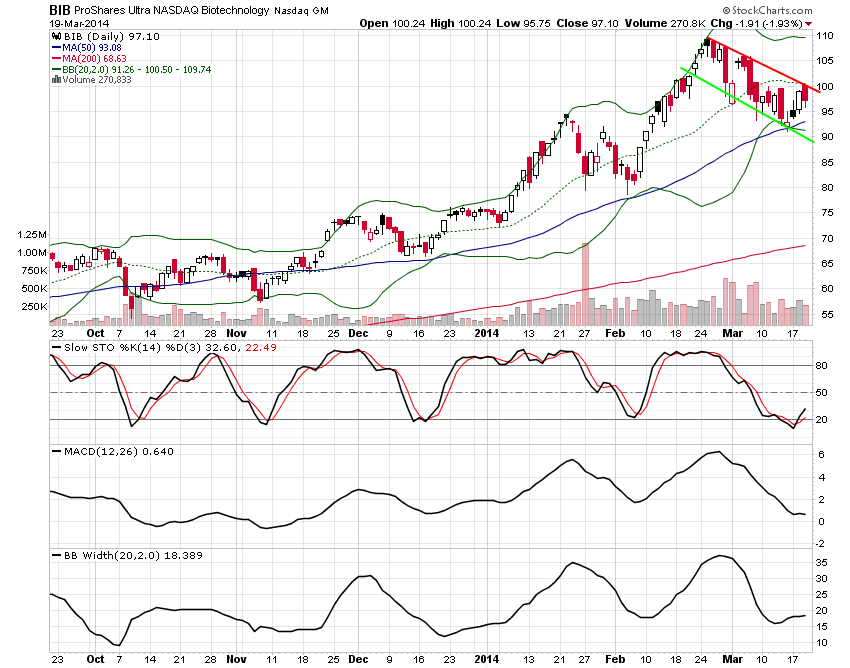Click the 19-Mar-2014 date label
Viewport: 850px width, 668px height.
79,23
